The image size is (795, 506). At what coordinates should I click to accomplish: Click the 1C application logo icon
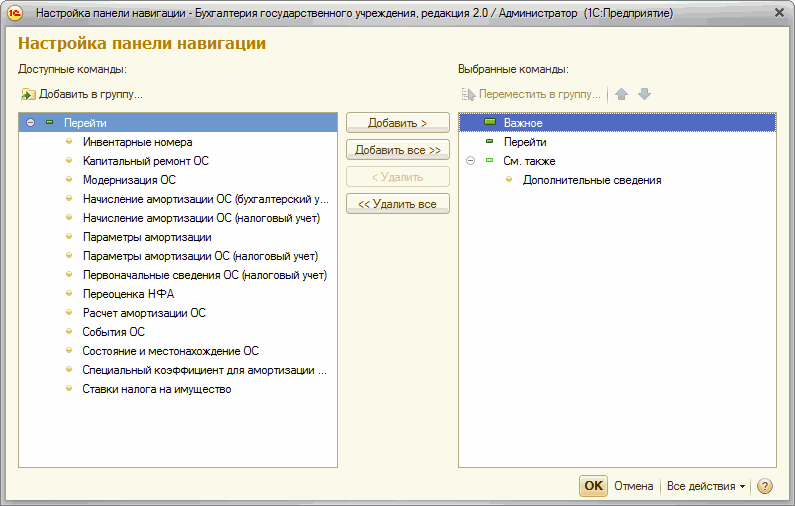15,14
